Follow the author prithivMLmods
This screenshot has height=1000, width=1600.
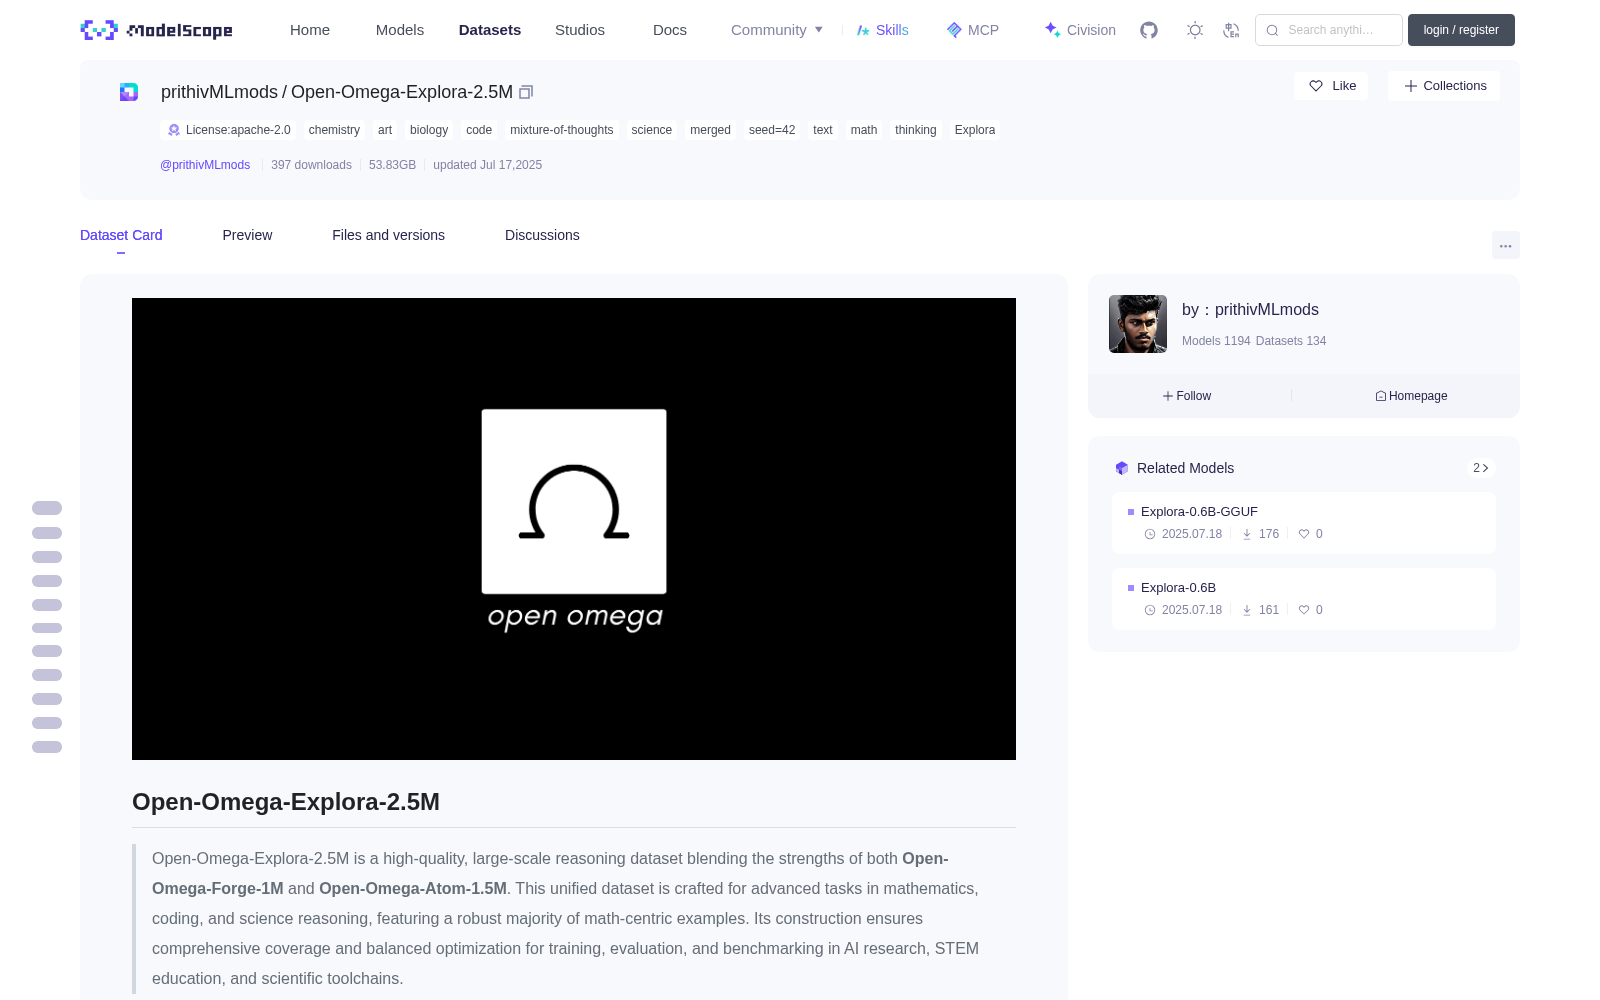pos(1187,396)
